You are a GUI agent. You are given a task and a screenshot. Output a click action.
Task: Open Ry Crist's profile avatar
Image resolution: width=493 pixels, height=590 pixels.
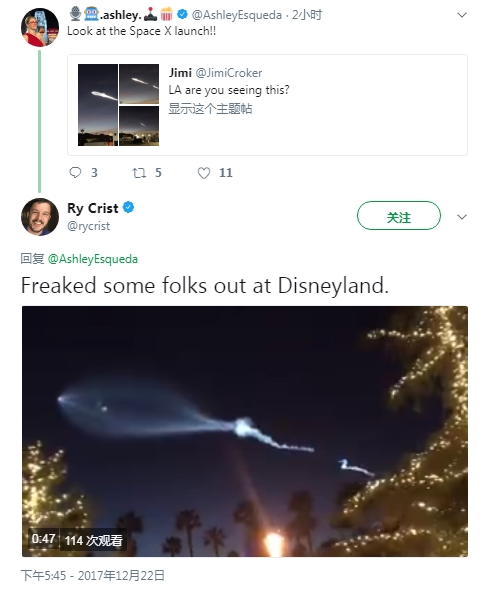40,217
